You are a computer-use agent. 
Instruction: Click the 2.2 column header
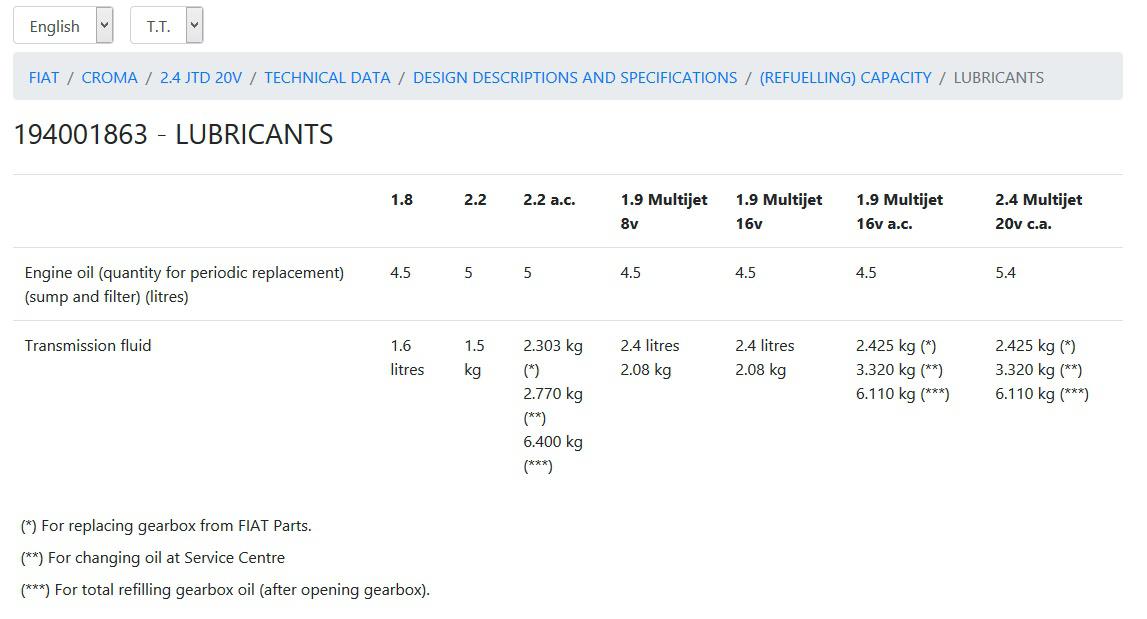tap(475, 200)
